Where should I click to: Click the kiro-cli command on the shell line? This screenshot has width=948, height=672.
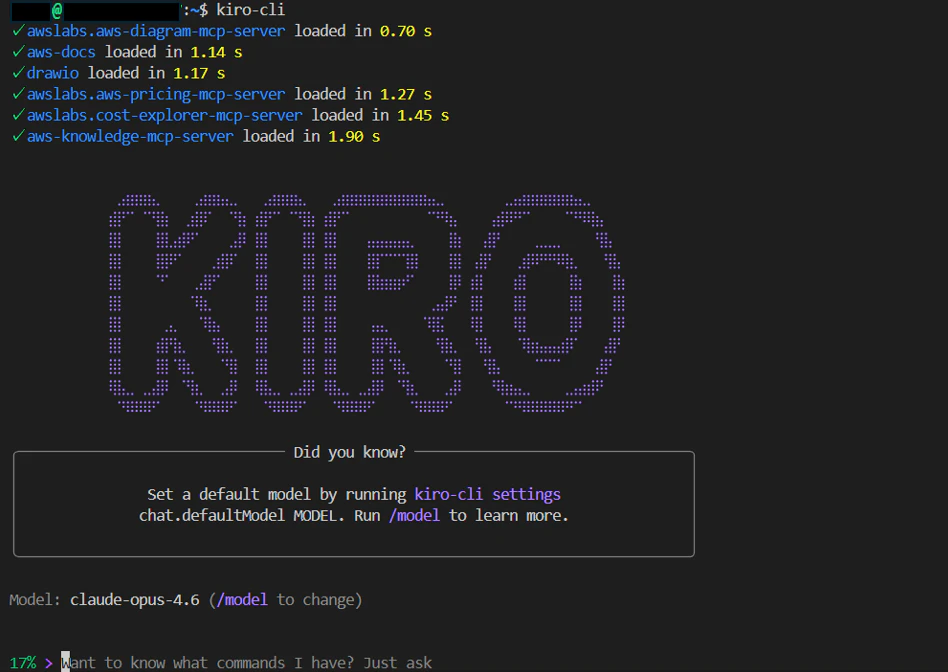(250, 10)
